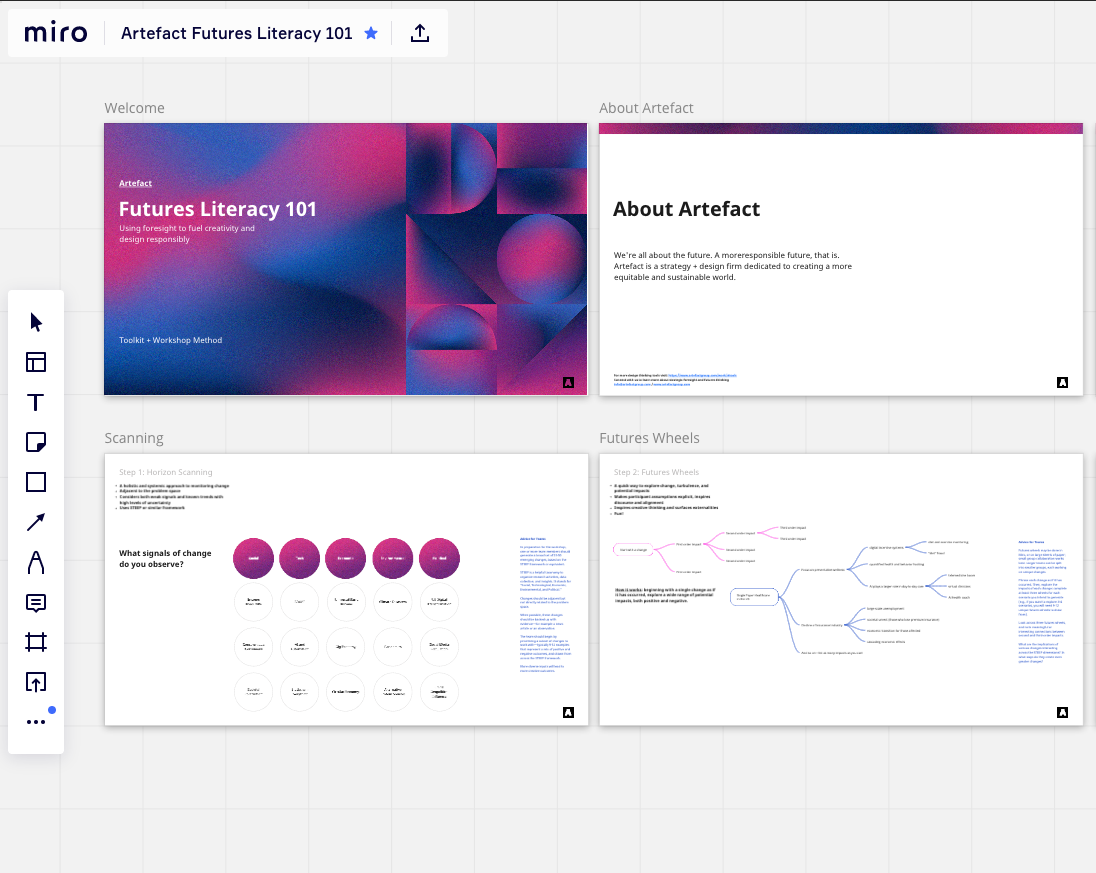Click the Futures Literacy 101 heading
This screenshot has height=873, width=1096.
pos(217,209)
